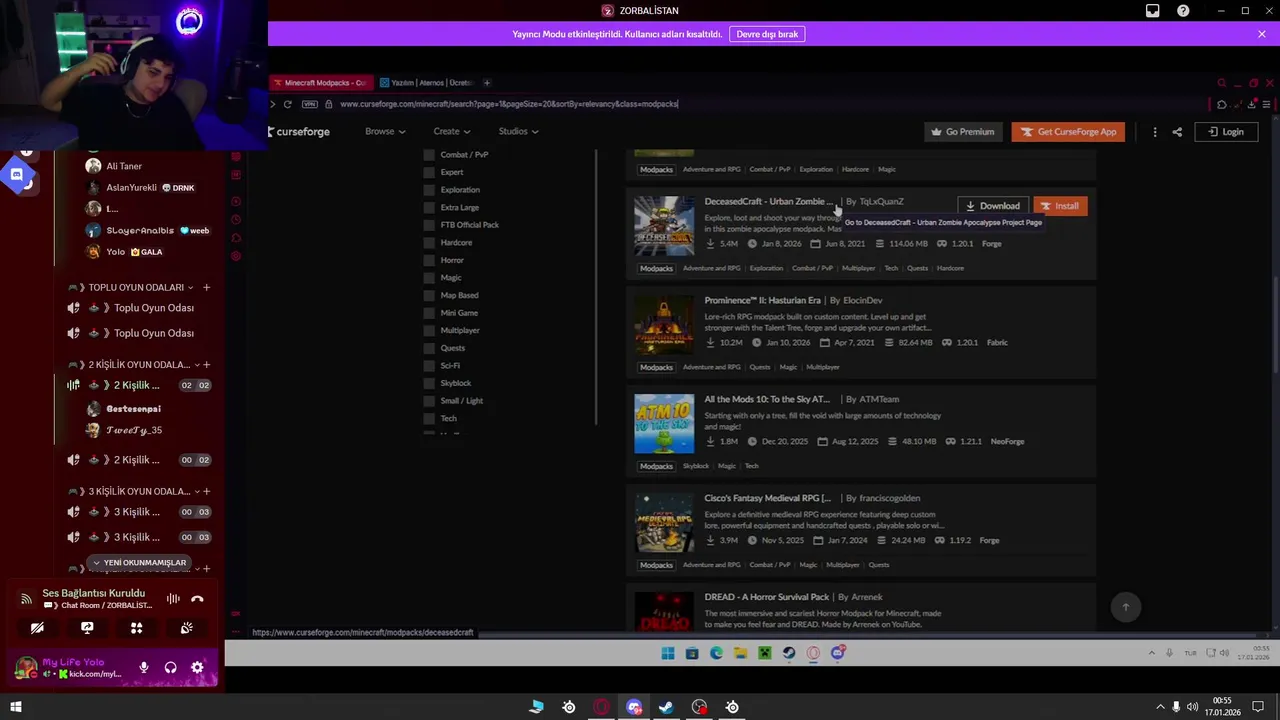This screenshot has height=720, width=1280.
Task: Switch to Minecraft Modpacks browser tab
Action: pos(321,83)
